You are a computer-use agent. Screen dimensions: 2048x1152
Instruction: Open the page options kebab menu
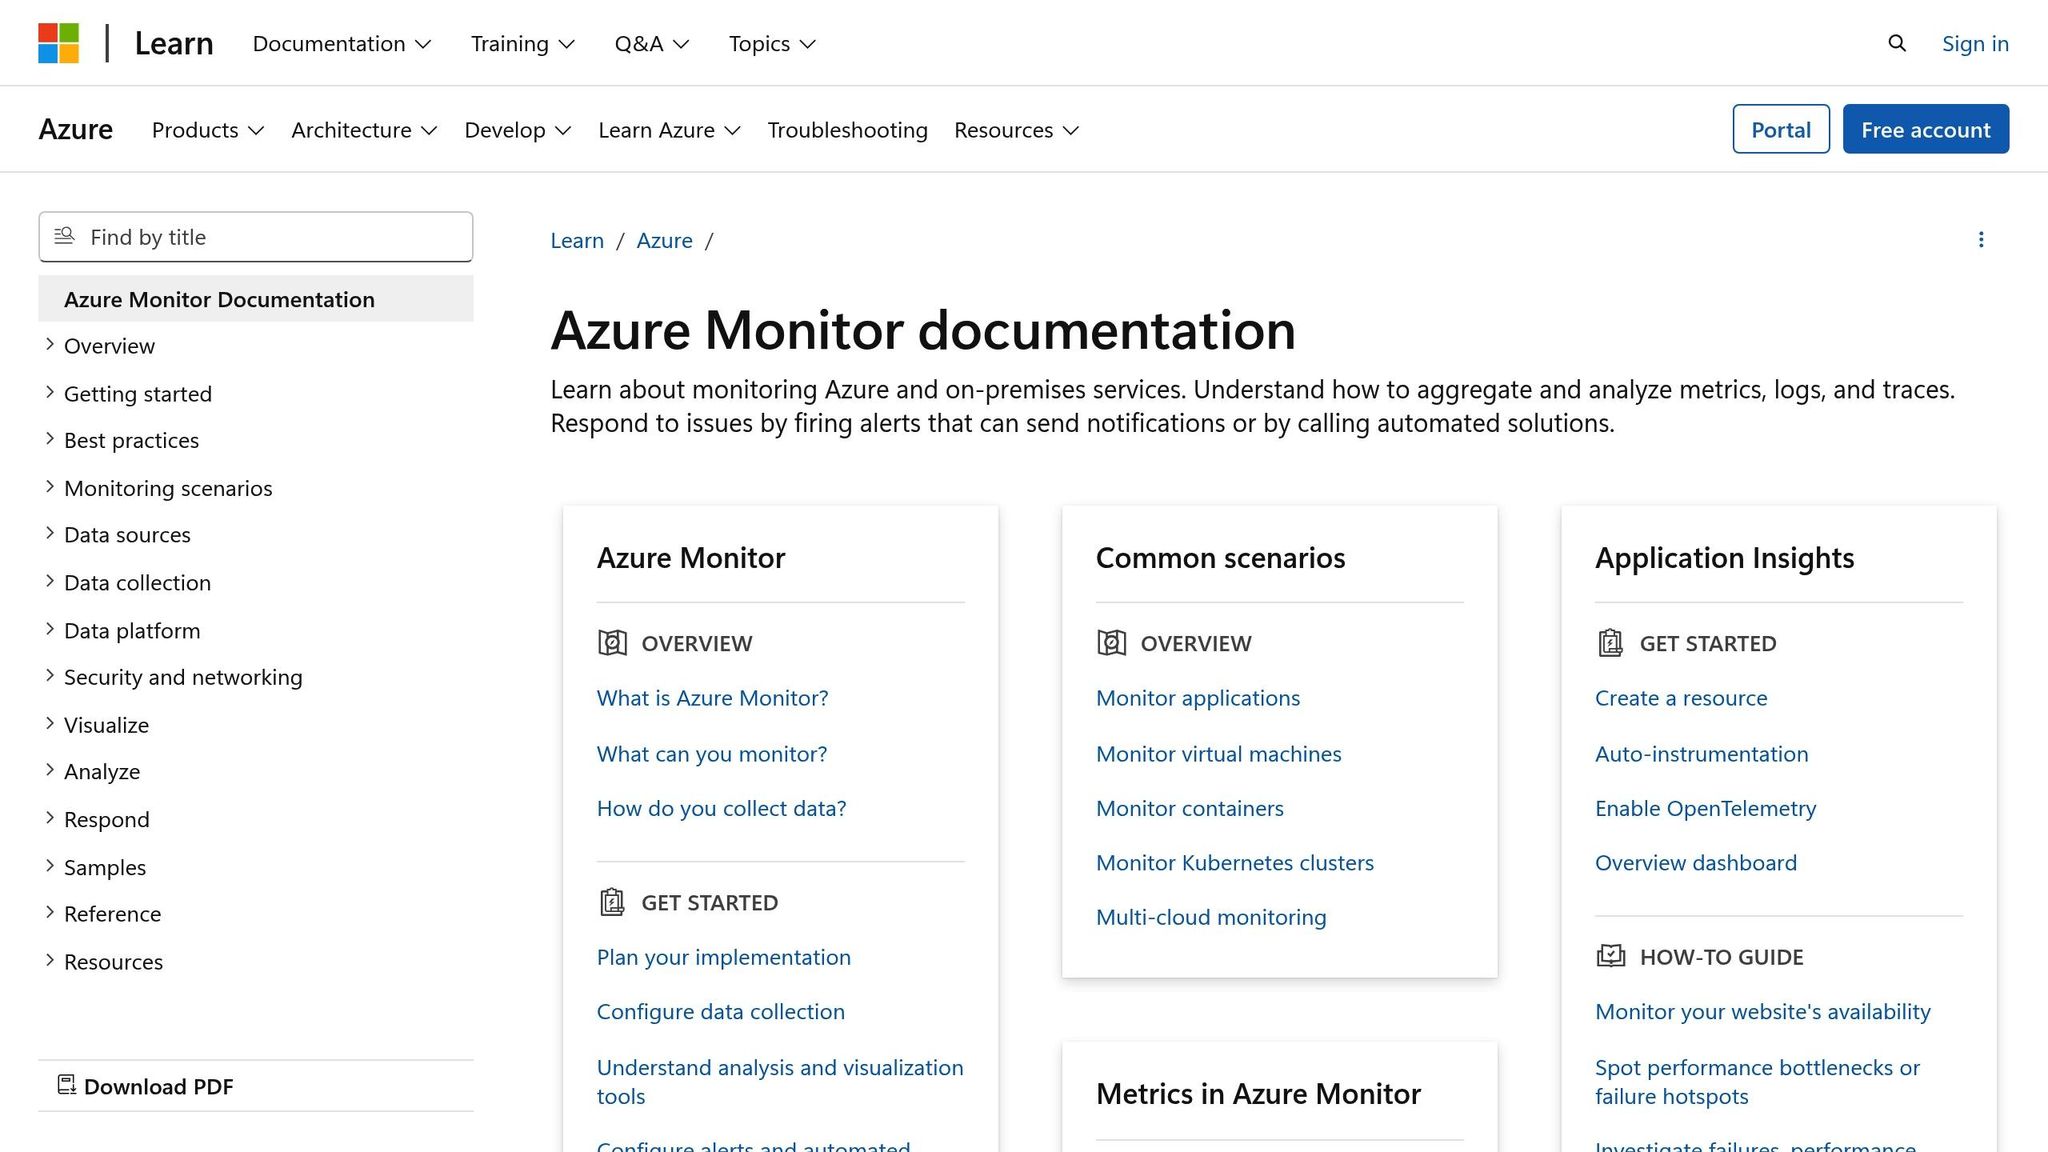pos(1981,239)
